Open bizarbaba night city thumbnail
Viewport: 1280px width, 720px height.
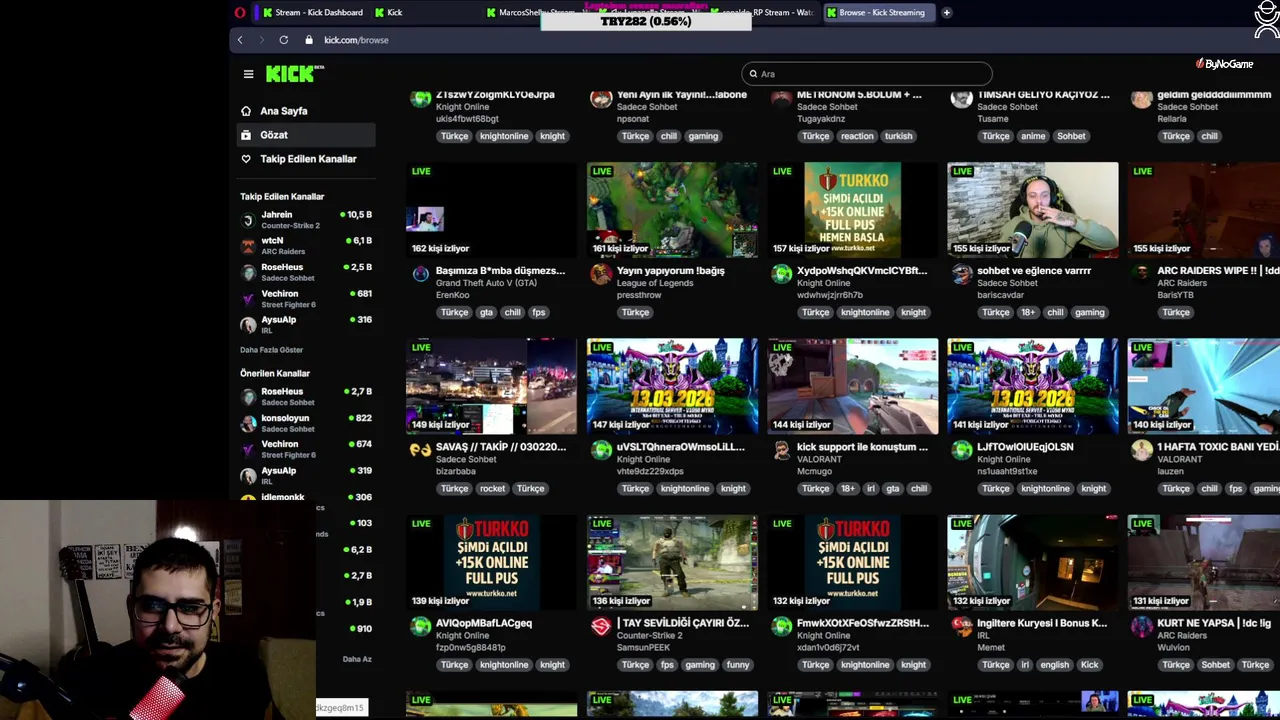pyautogui.click(x=491, y=386)
